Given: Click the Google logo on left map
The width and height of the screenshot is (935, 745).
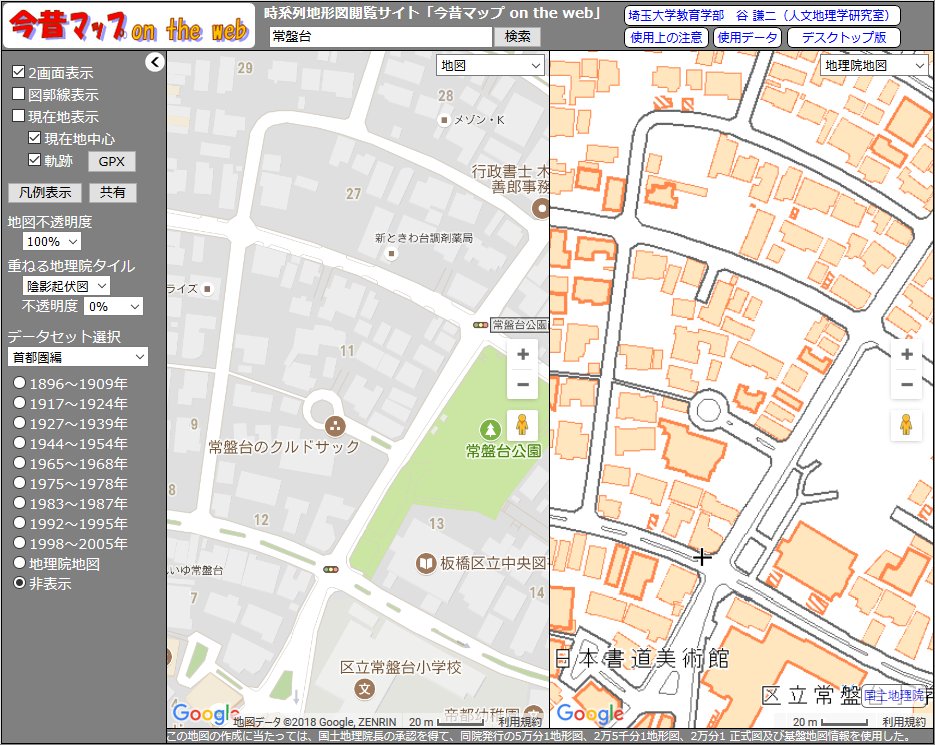Looking at the screenshot, I should point(205,712).
